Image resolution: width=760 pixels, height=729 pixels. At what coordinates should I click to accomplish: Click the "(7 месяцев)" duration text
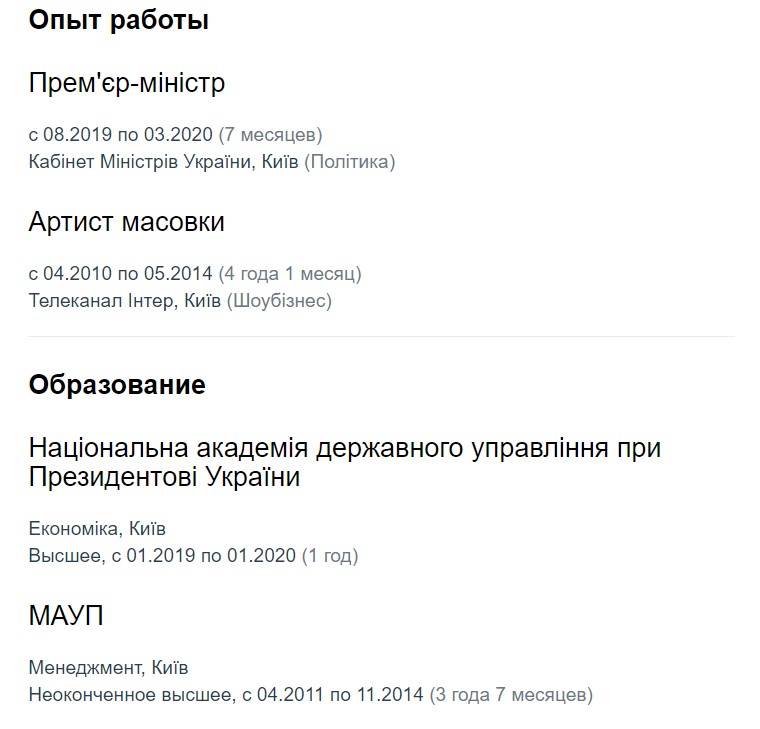point(270,134)
